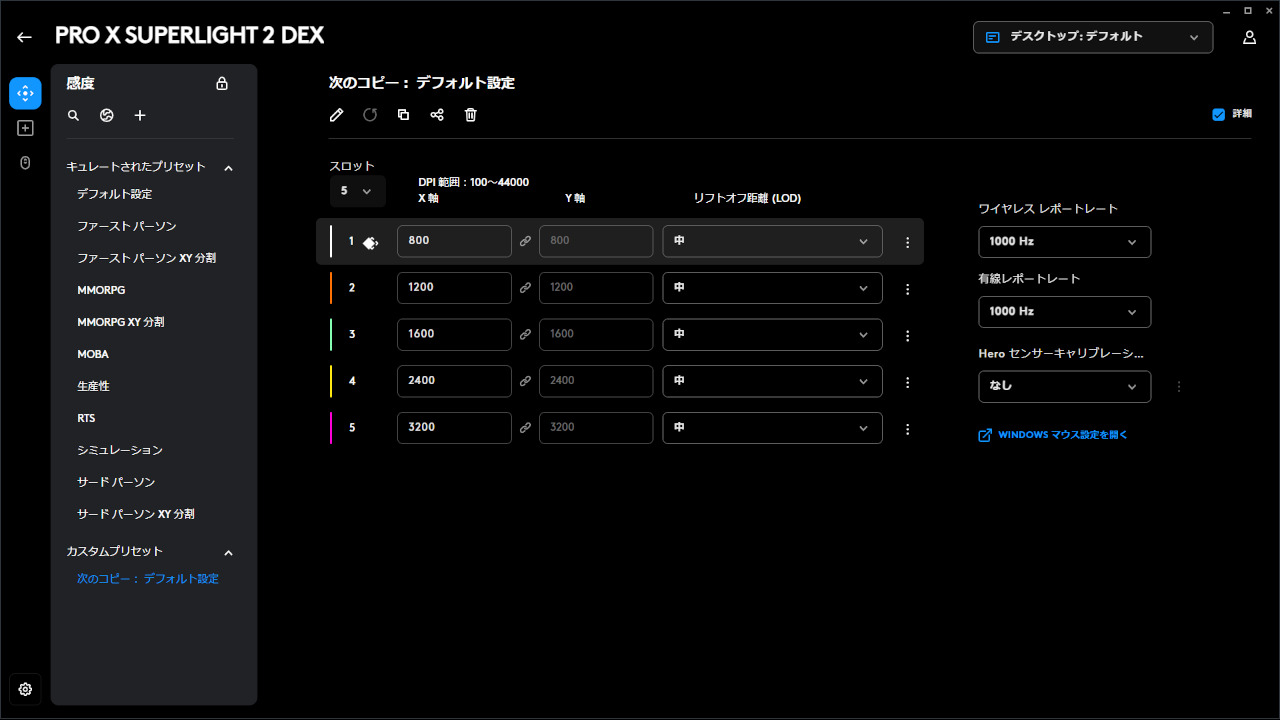The height and width of the screenshot is (720, 1280).
Task: Open the mouse device sidebar icon
Action: pyautogui.click(x=25, y=162)
